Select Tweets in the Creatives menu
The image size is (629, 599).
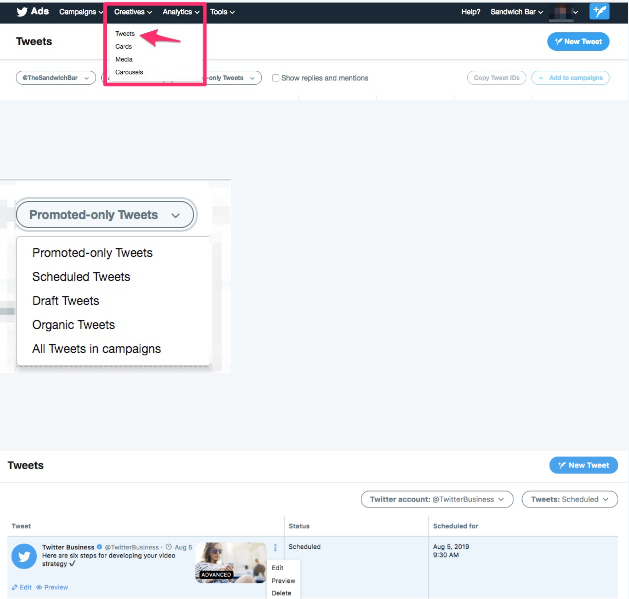125,34
